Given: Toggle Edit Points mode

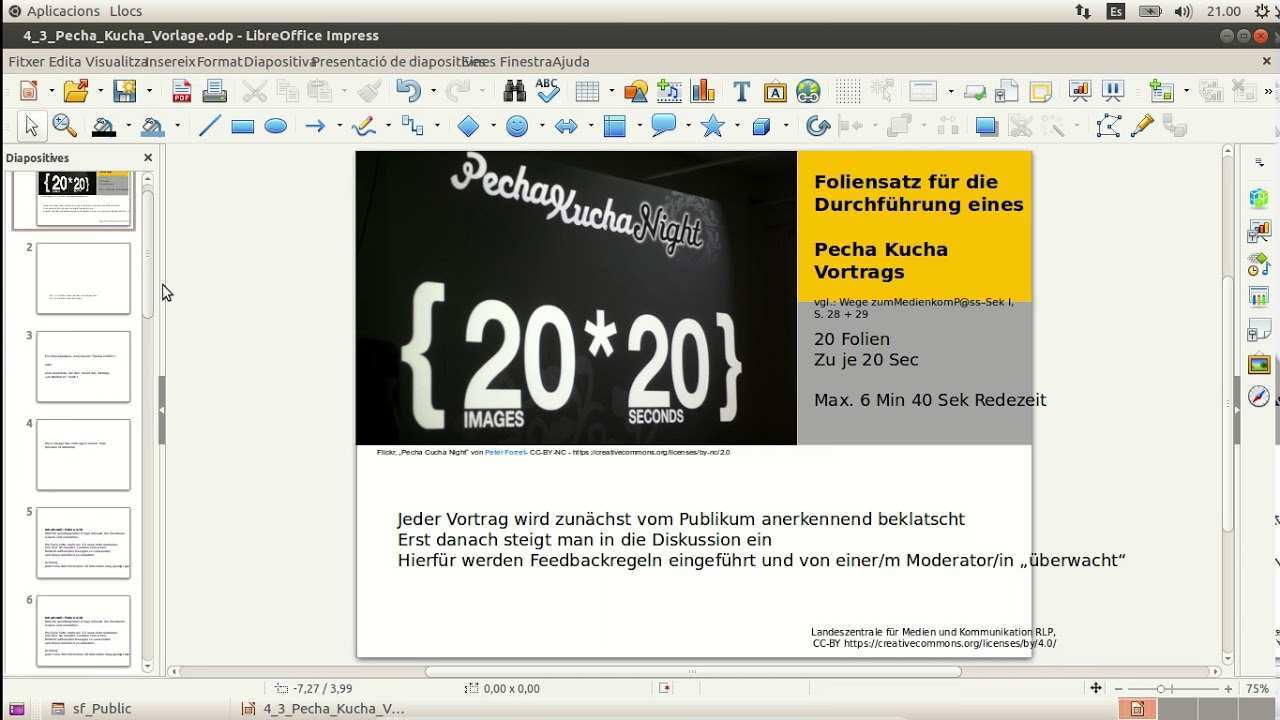Looking at the screenshot, I should 1108,127.
